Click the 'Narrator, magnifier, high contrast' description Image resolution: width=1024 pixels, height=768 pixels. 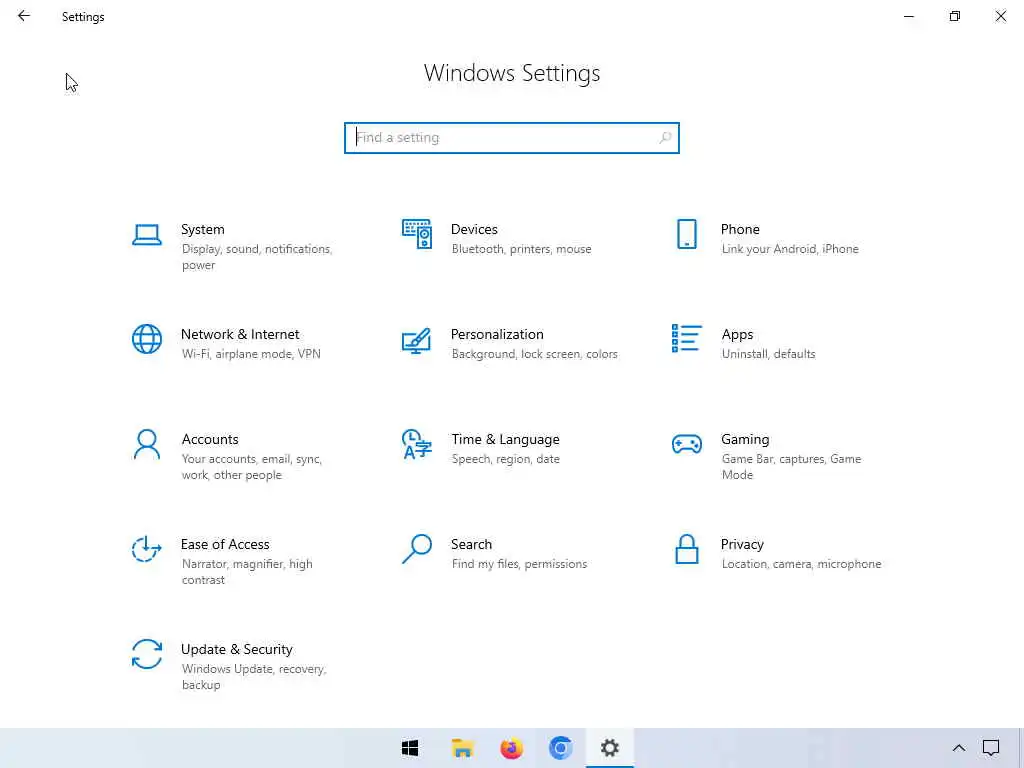click(x=247, y=572)
